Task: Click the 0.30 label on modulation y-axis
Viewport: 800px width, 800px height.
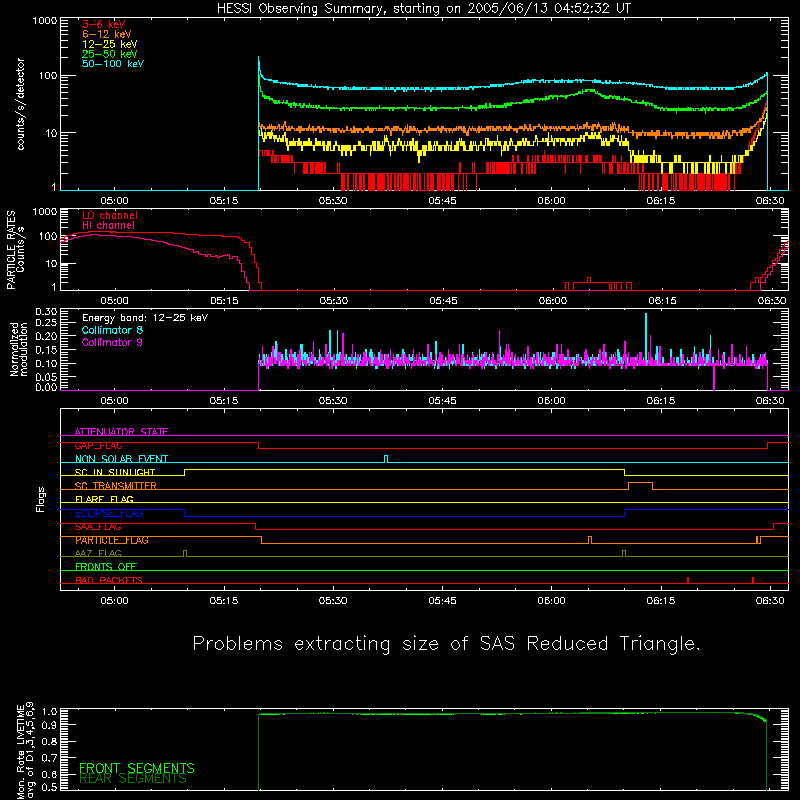Action: pyautogui.click(x=46, y=312)
